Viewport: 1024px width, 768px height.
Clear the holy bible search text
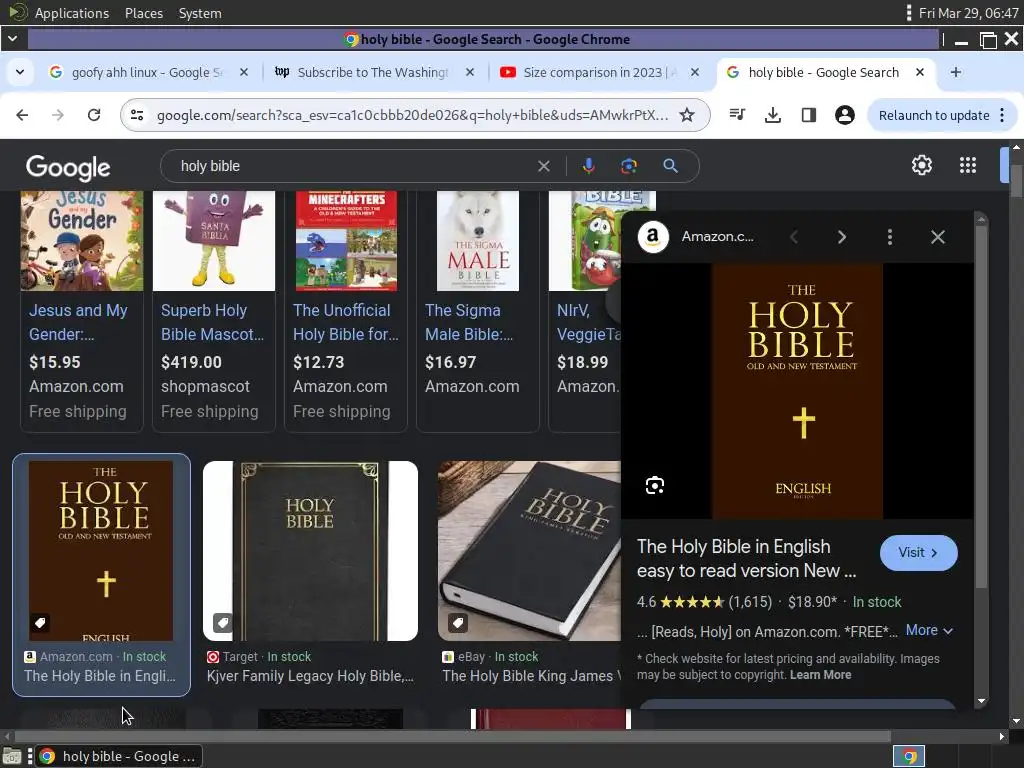click(543, 166)
